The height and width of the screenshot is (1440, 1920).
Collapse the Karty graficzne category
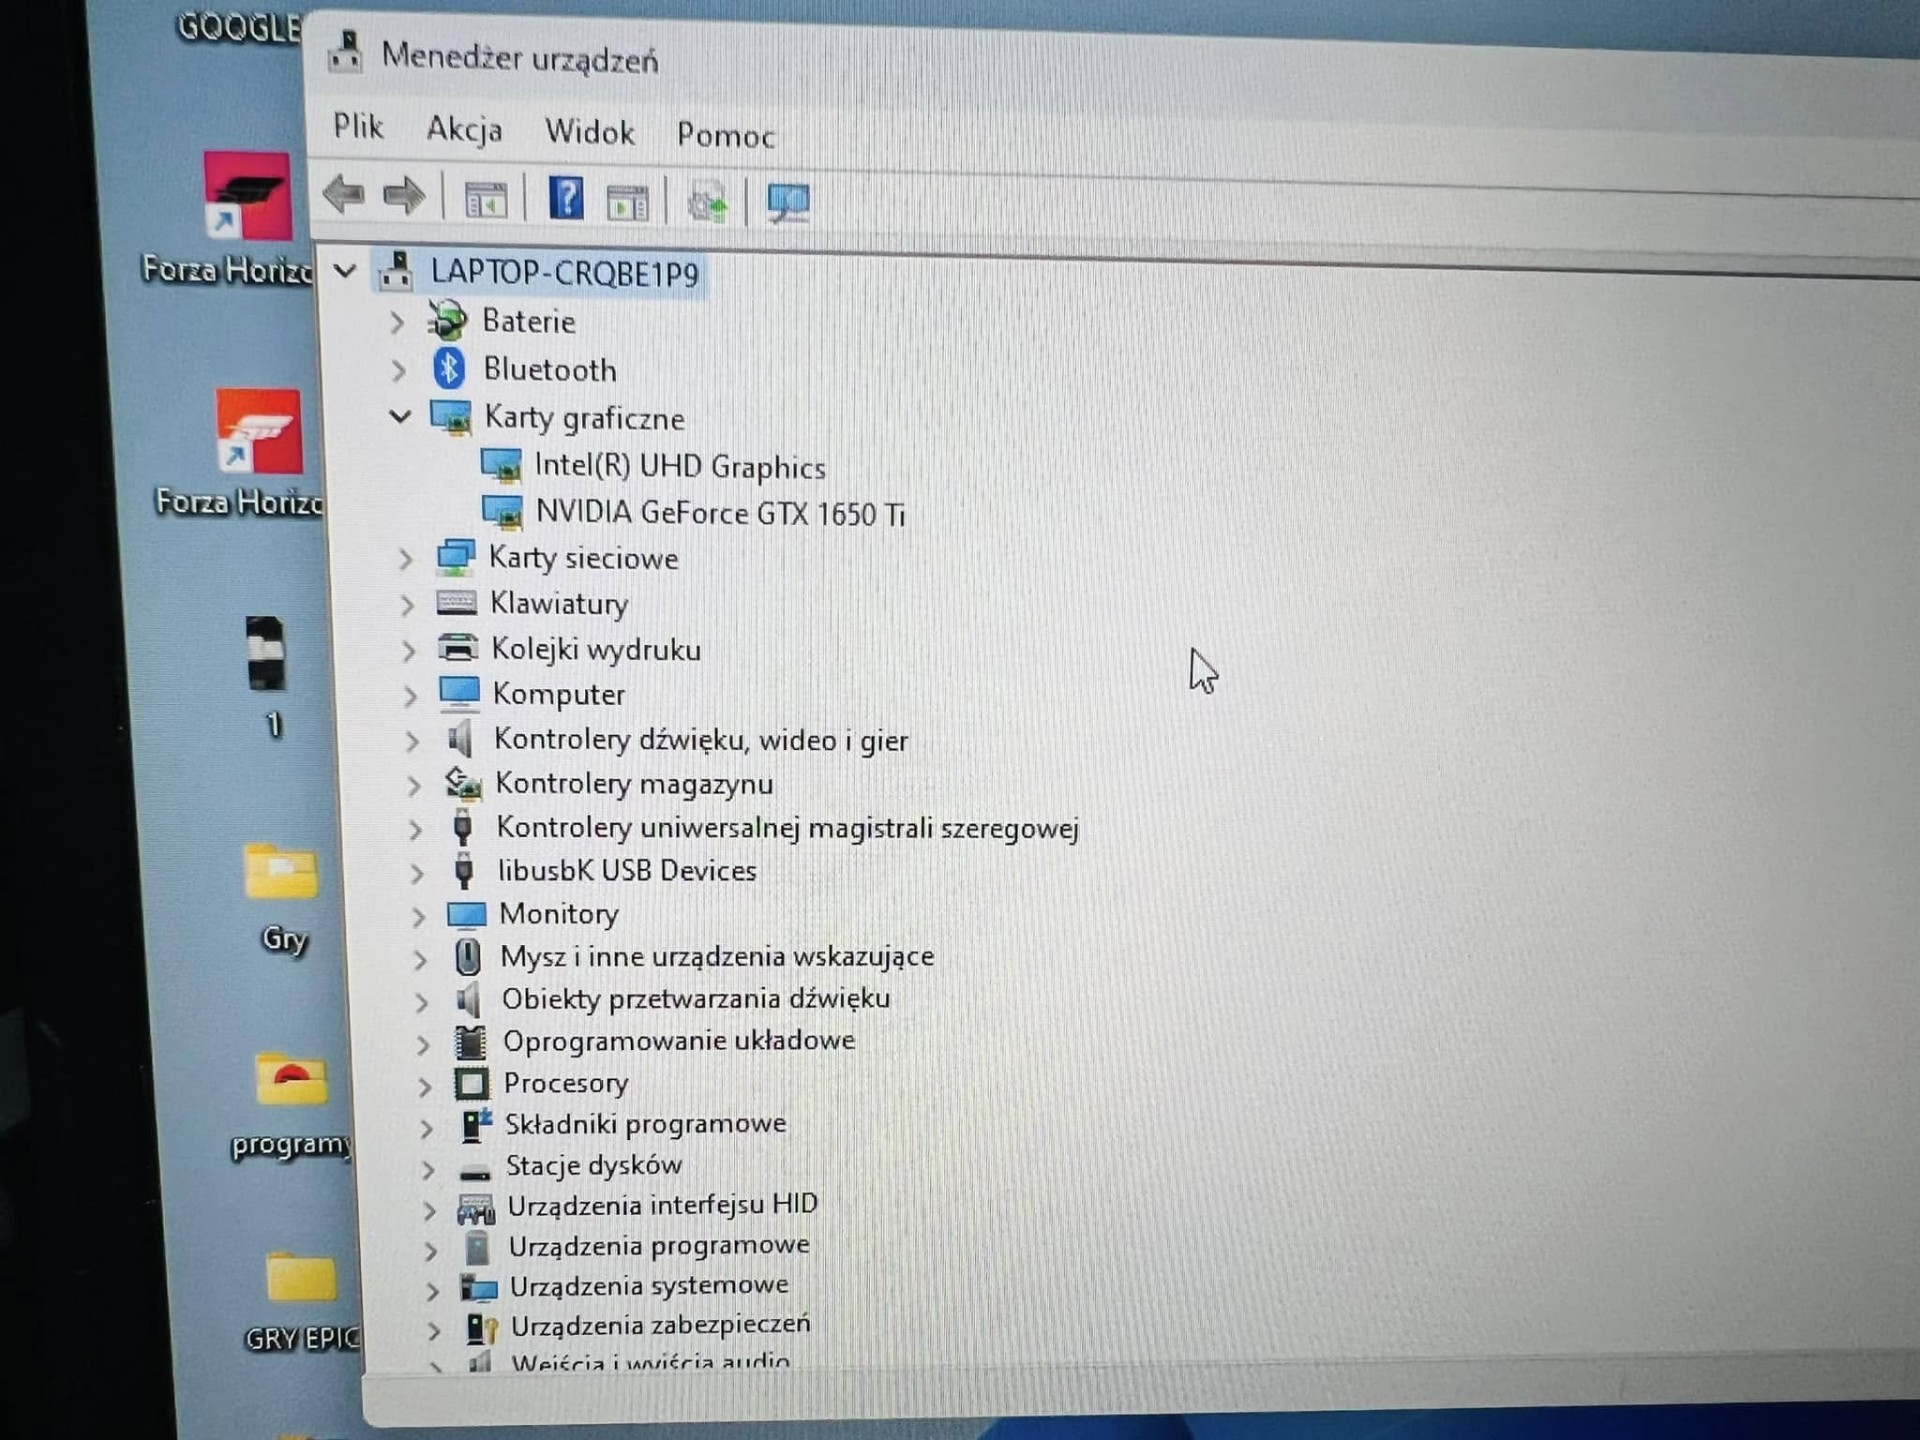coord(400,417)
